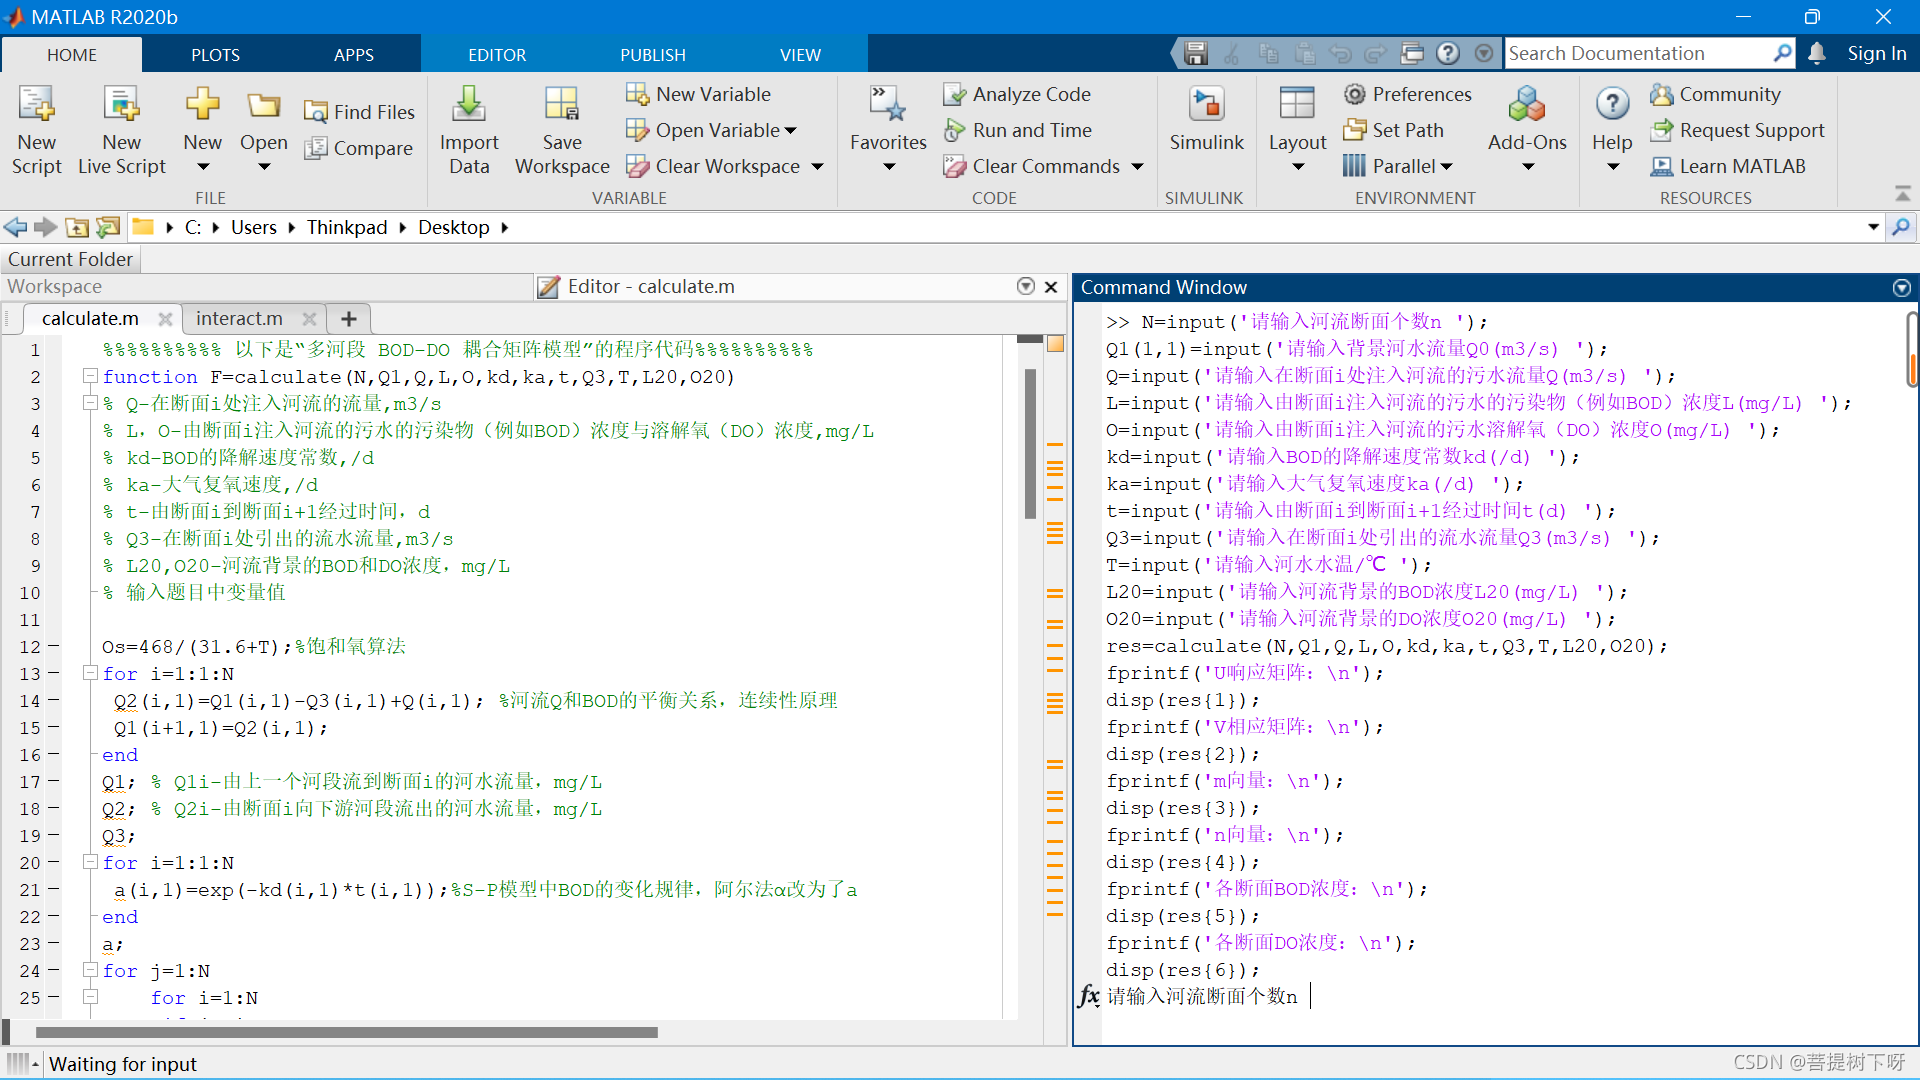The width and height of the screenshot is (1920, 1080).
Task: Open the Command Window actions dropdown
Action: (x=1901, y=288)
